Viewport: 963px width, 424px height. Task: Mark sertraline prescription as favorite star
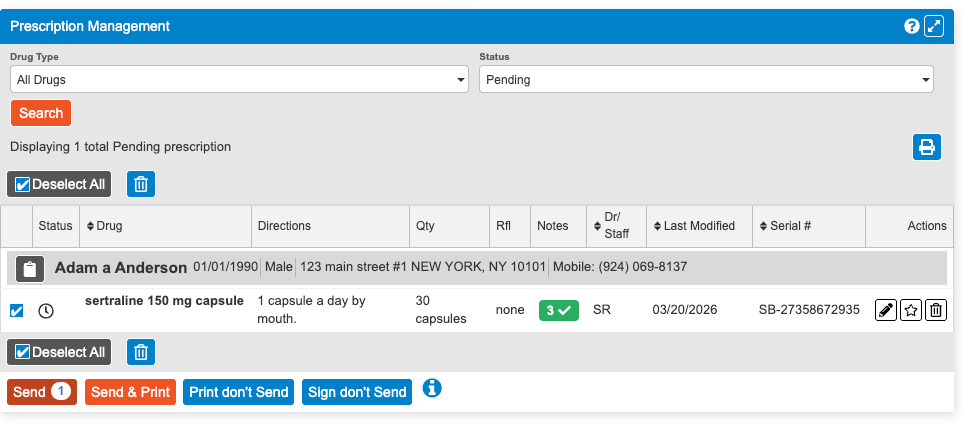pos(910,310)
